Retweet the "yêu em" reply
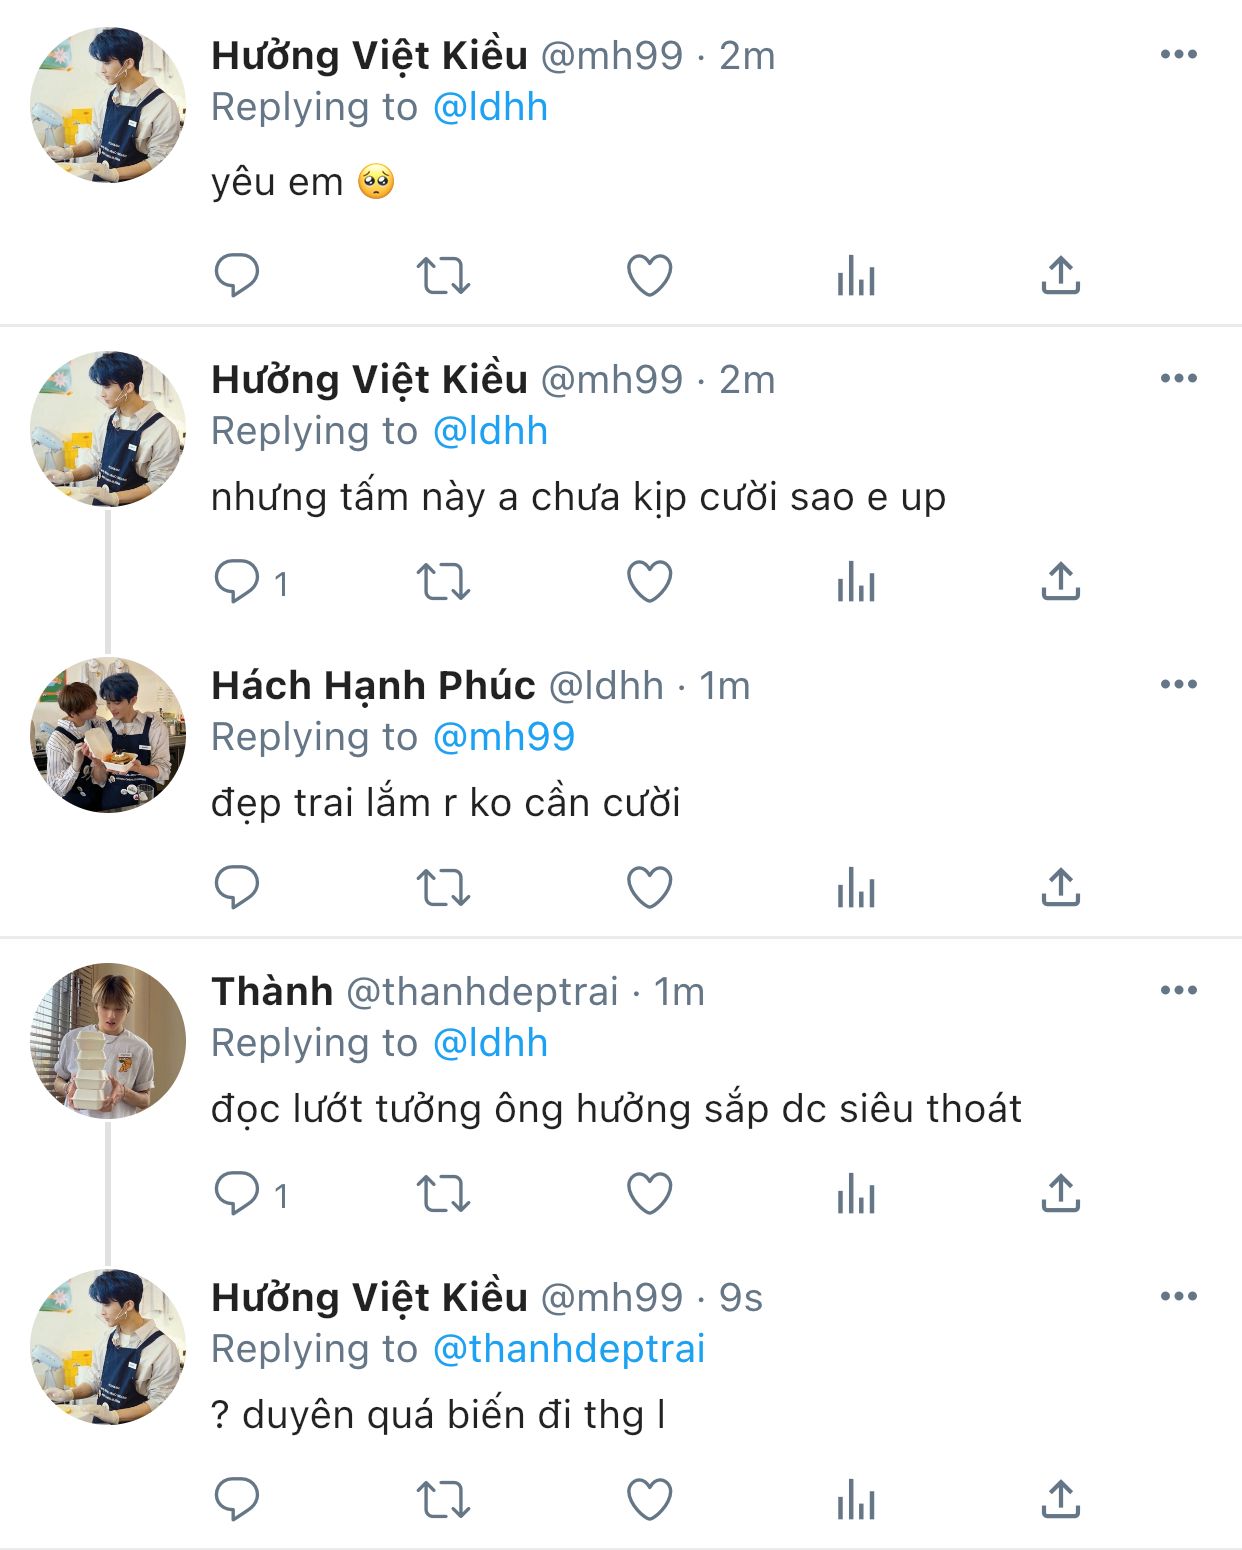This screenshot has width=1242, height=1550. (x=443, y=275)
